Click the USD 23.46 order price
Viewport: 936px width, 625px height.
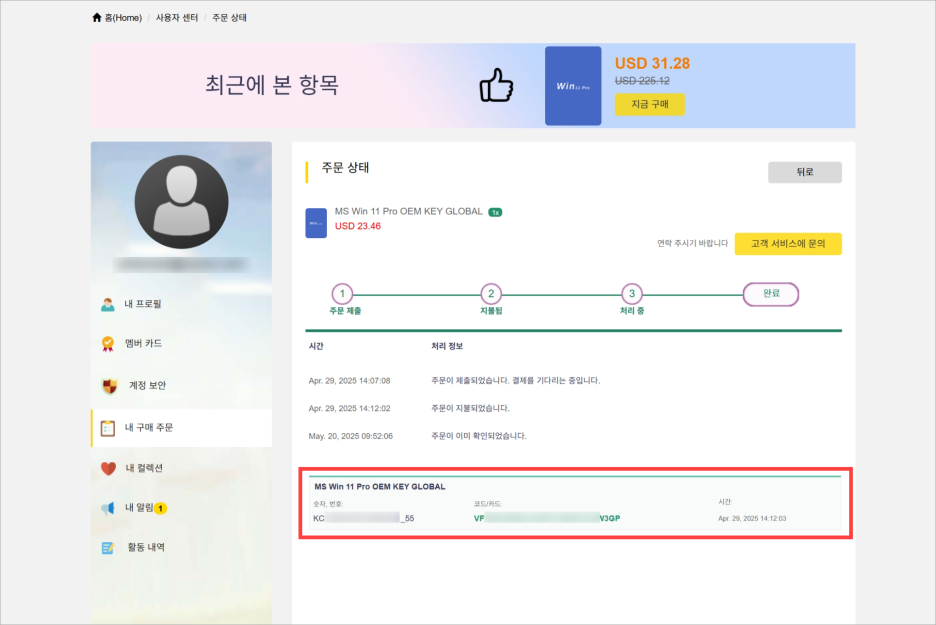pos(358,226)
